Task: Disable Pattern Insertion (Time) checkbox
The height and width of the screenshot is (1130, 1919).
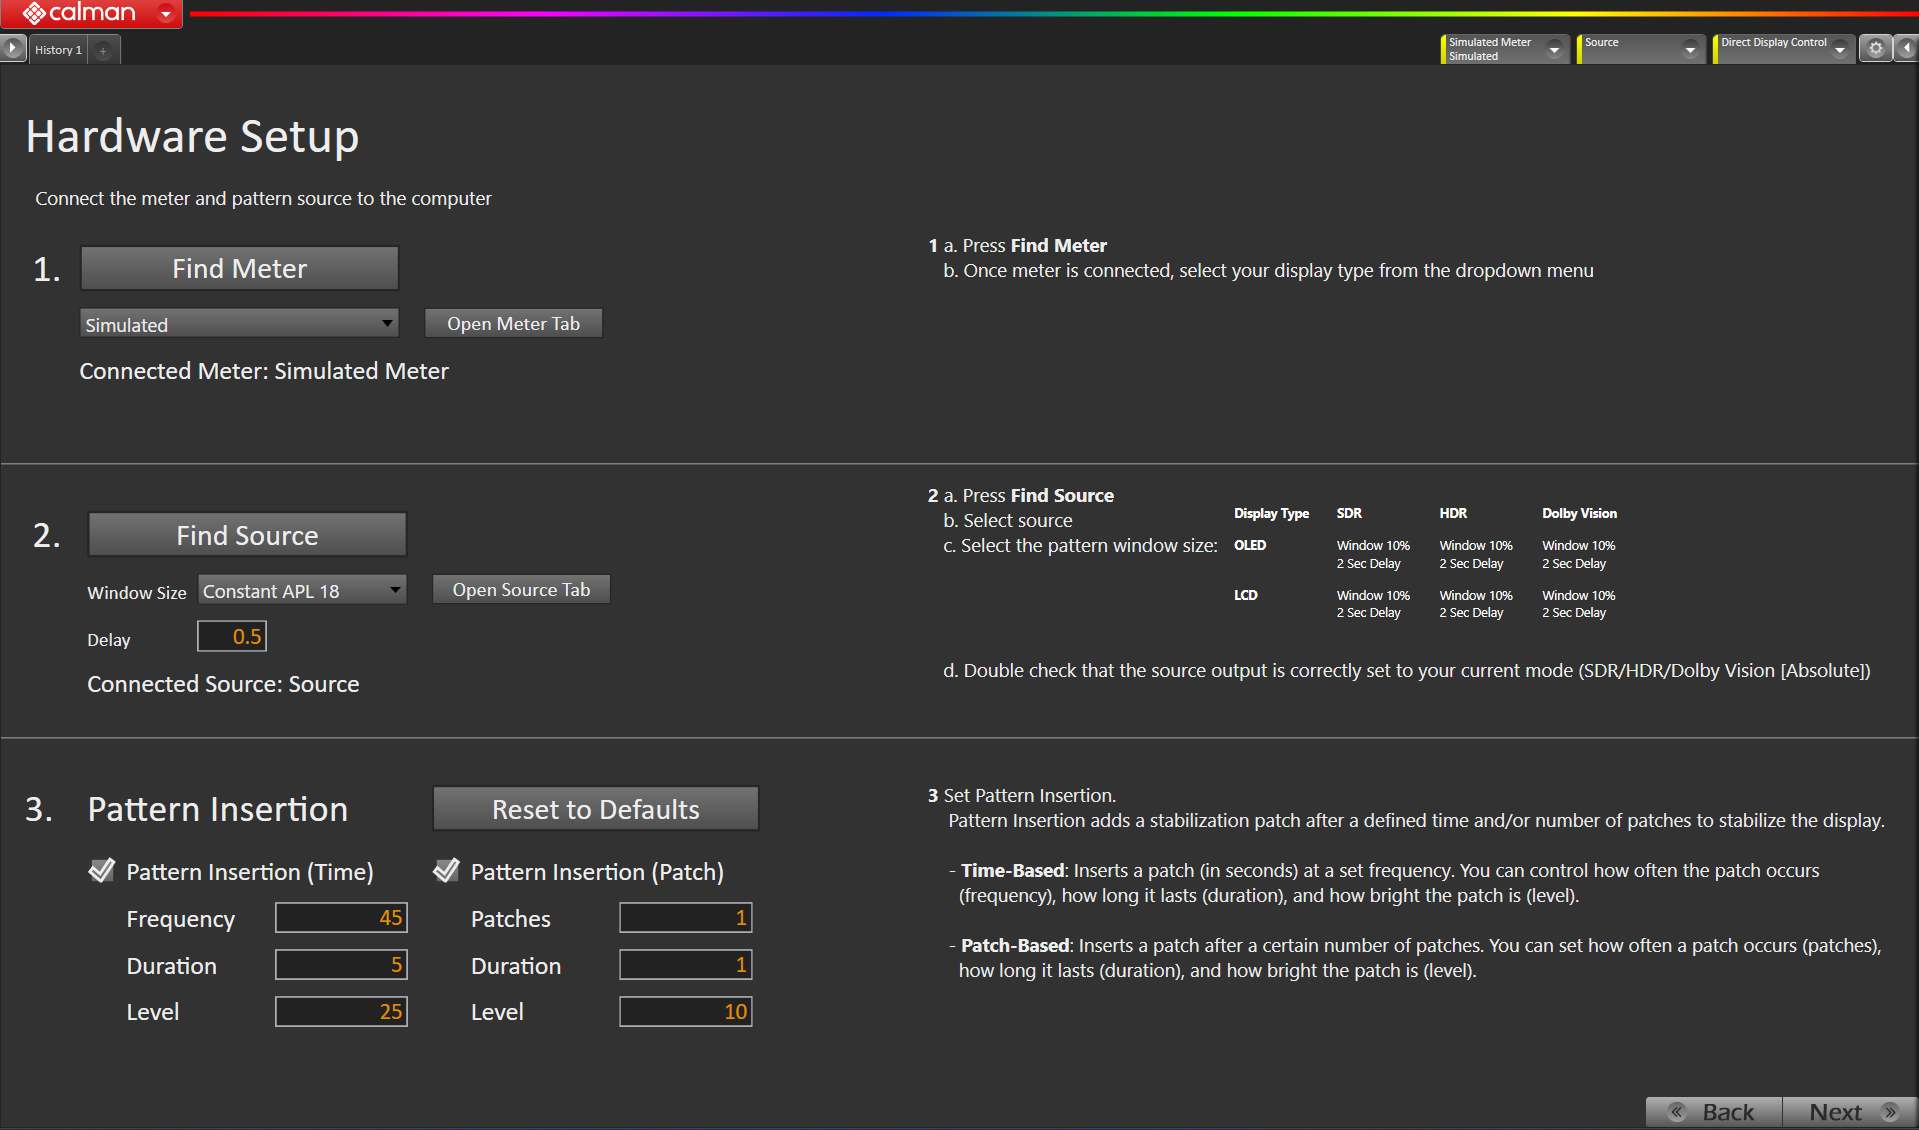Action: (102, 871)
